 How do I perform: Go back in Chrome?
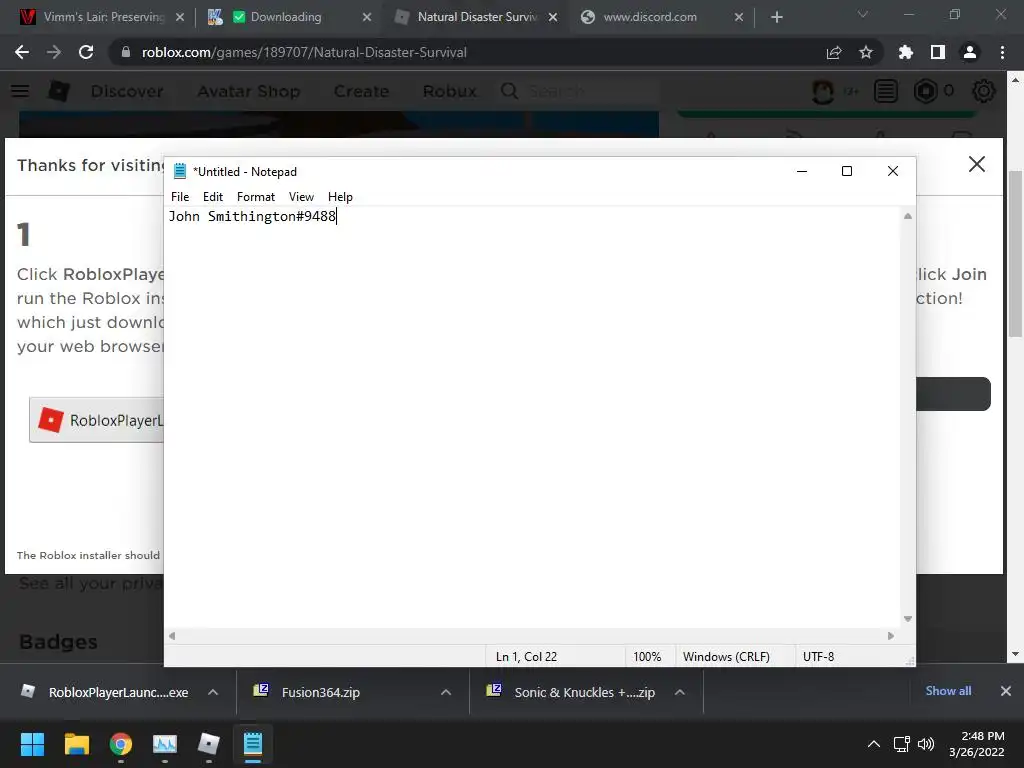(x=22, y=52)
